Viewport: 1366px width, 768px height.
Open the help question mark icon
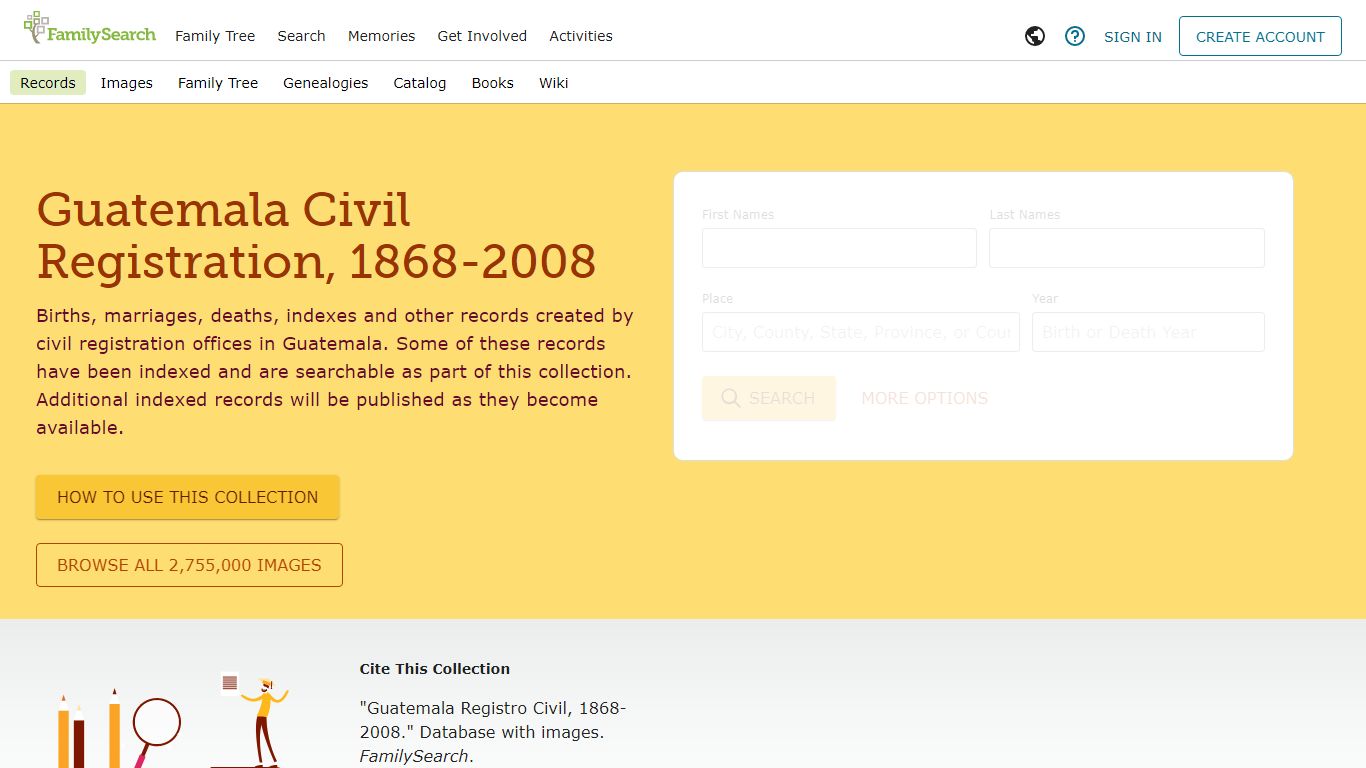click(1075, 36)
